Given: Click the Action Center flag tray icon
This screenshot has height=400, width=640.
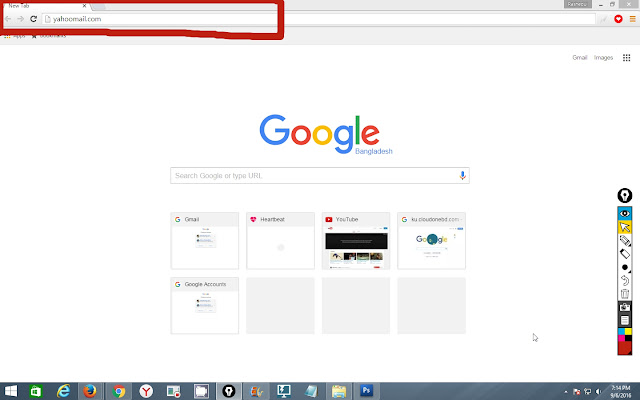Looking at the screenshot, I should pos(577,392).
